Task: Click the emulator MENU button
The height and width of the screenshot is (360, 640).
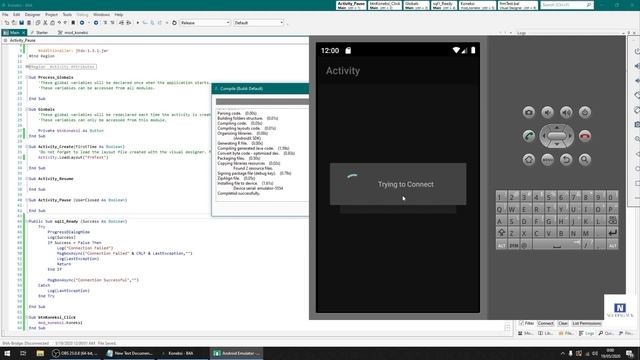Action: [x=547, y=160]
